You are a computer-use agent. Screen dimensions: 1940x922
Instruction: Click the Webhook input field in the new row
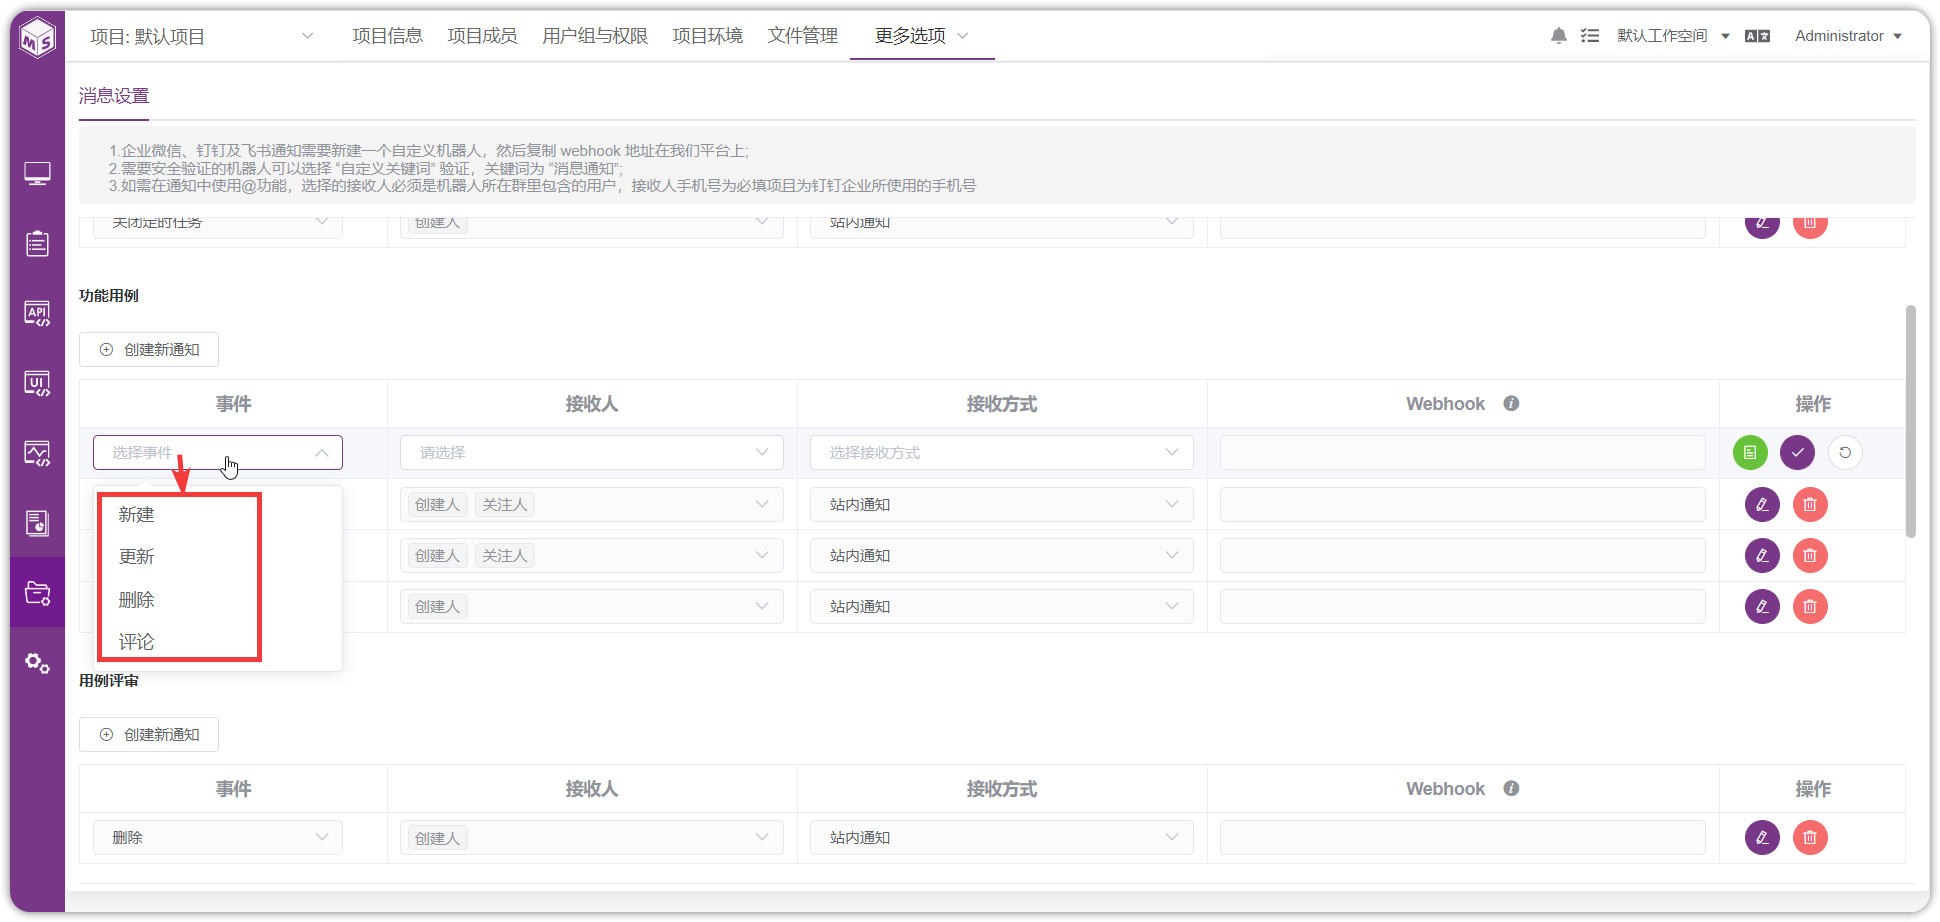pyautogui.click(x=1463, y=453)
